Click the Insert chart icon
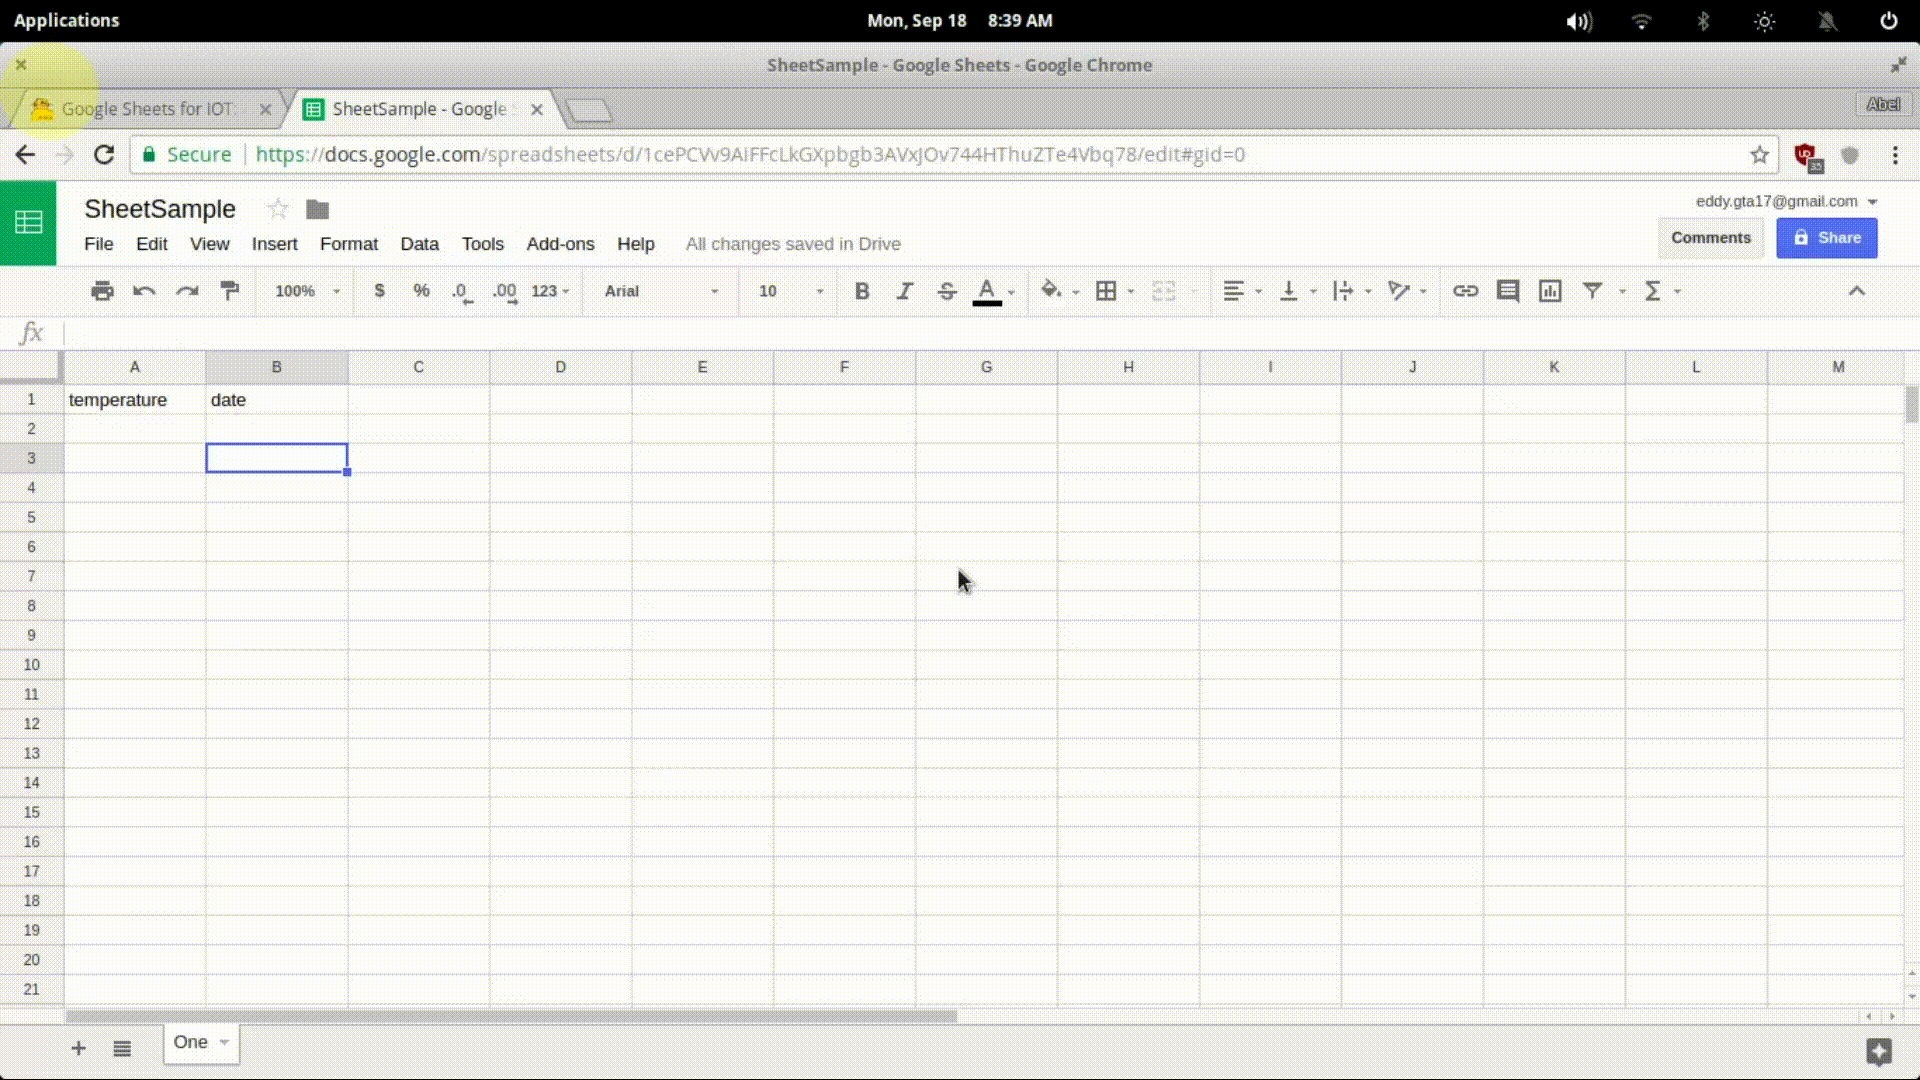The height and width of the screenshot is (1080, 1920). 1550,291
